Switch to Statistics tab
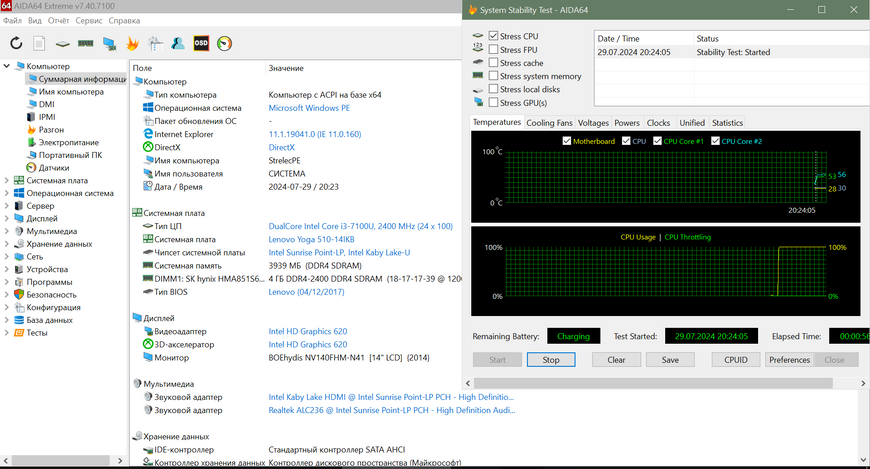The image size is (870, 469). [x=727, y=123]
